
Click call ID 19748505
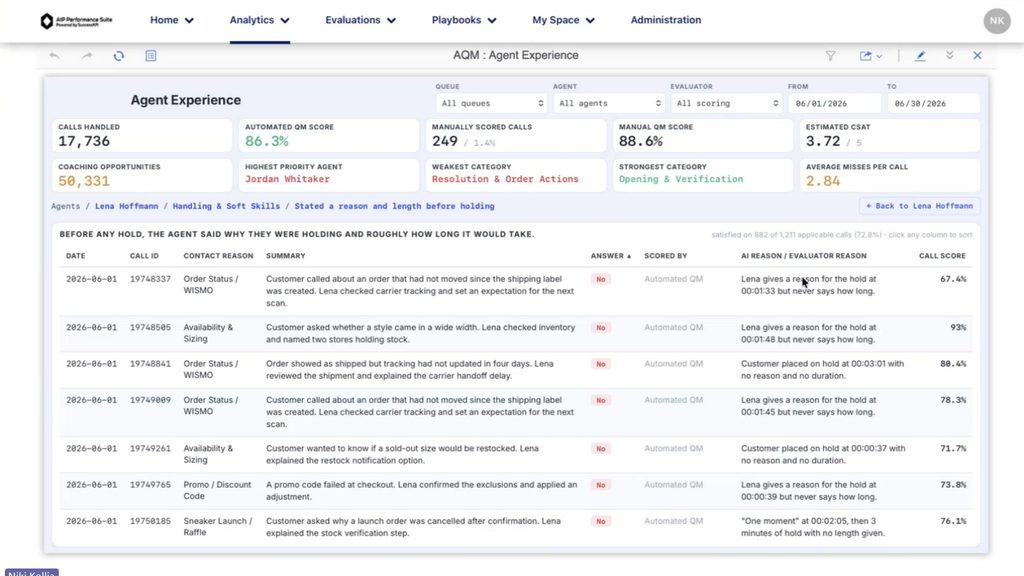(x=150, y=327)
